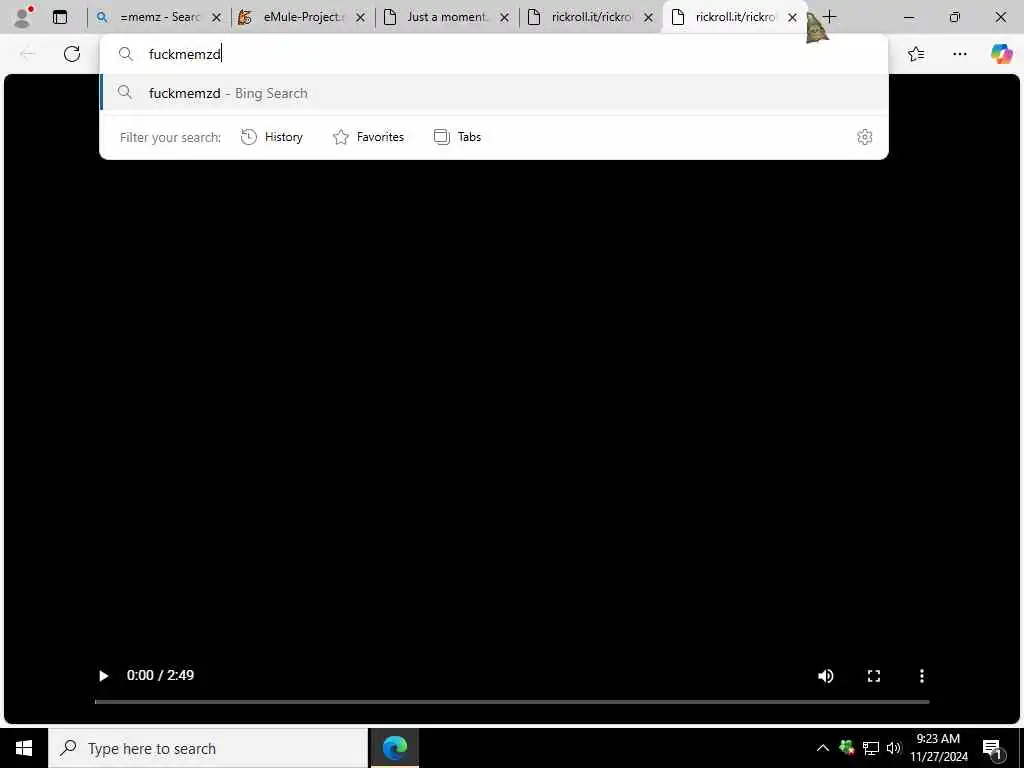Open address bar search settings gear

point(865,137)
